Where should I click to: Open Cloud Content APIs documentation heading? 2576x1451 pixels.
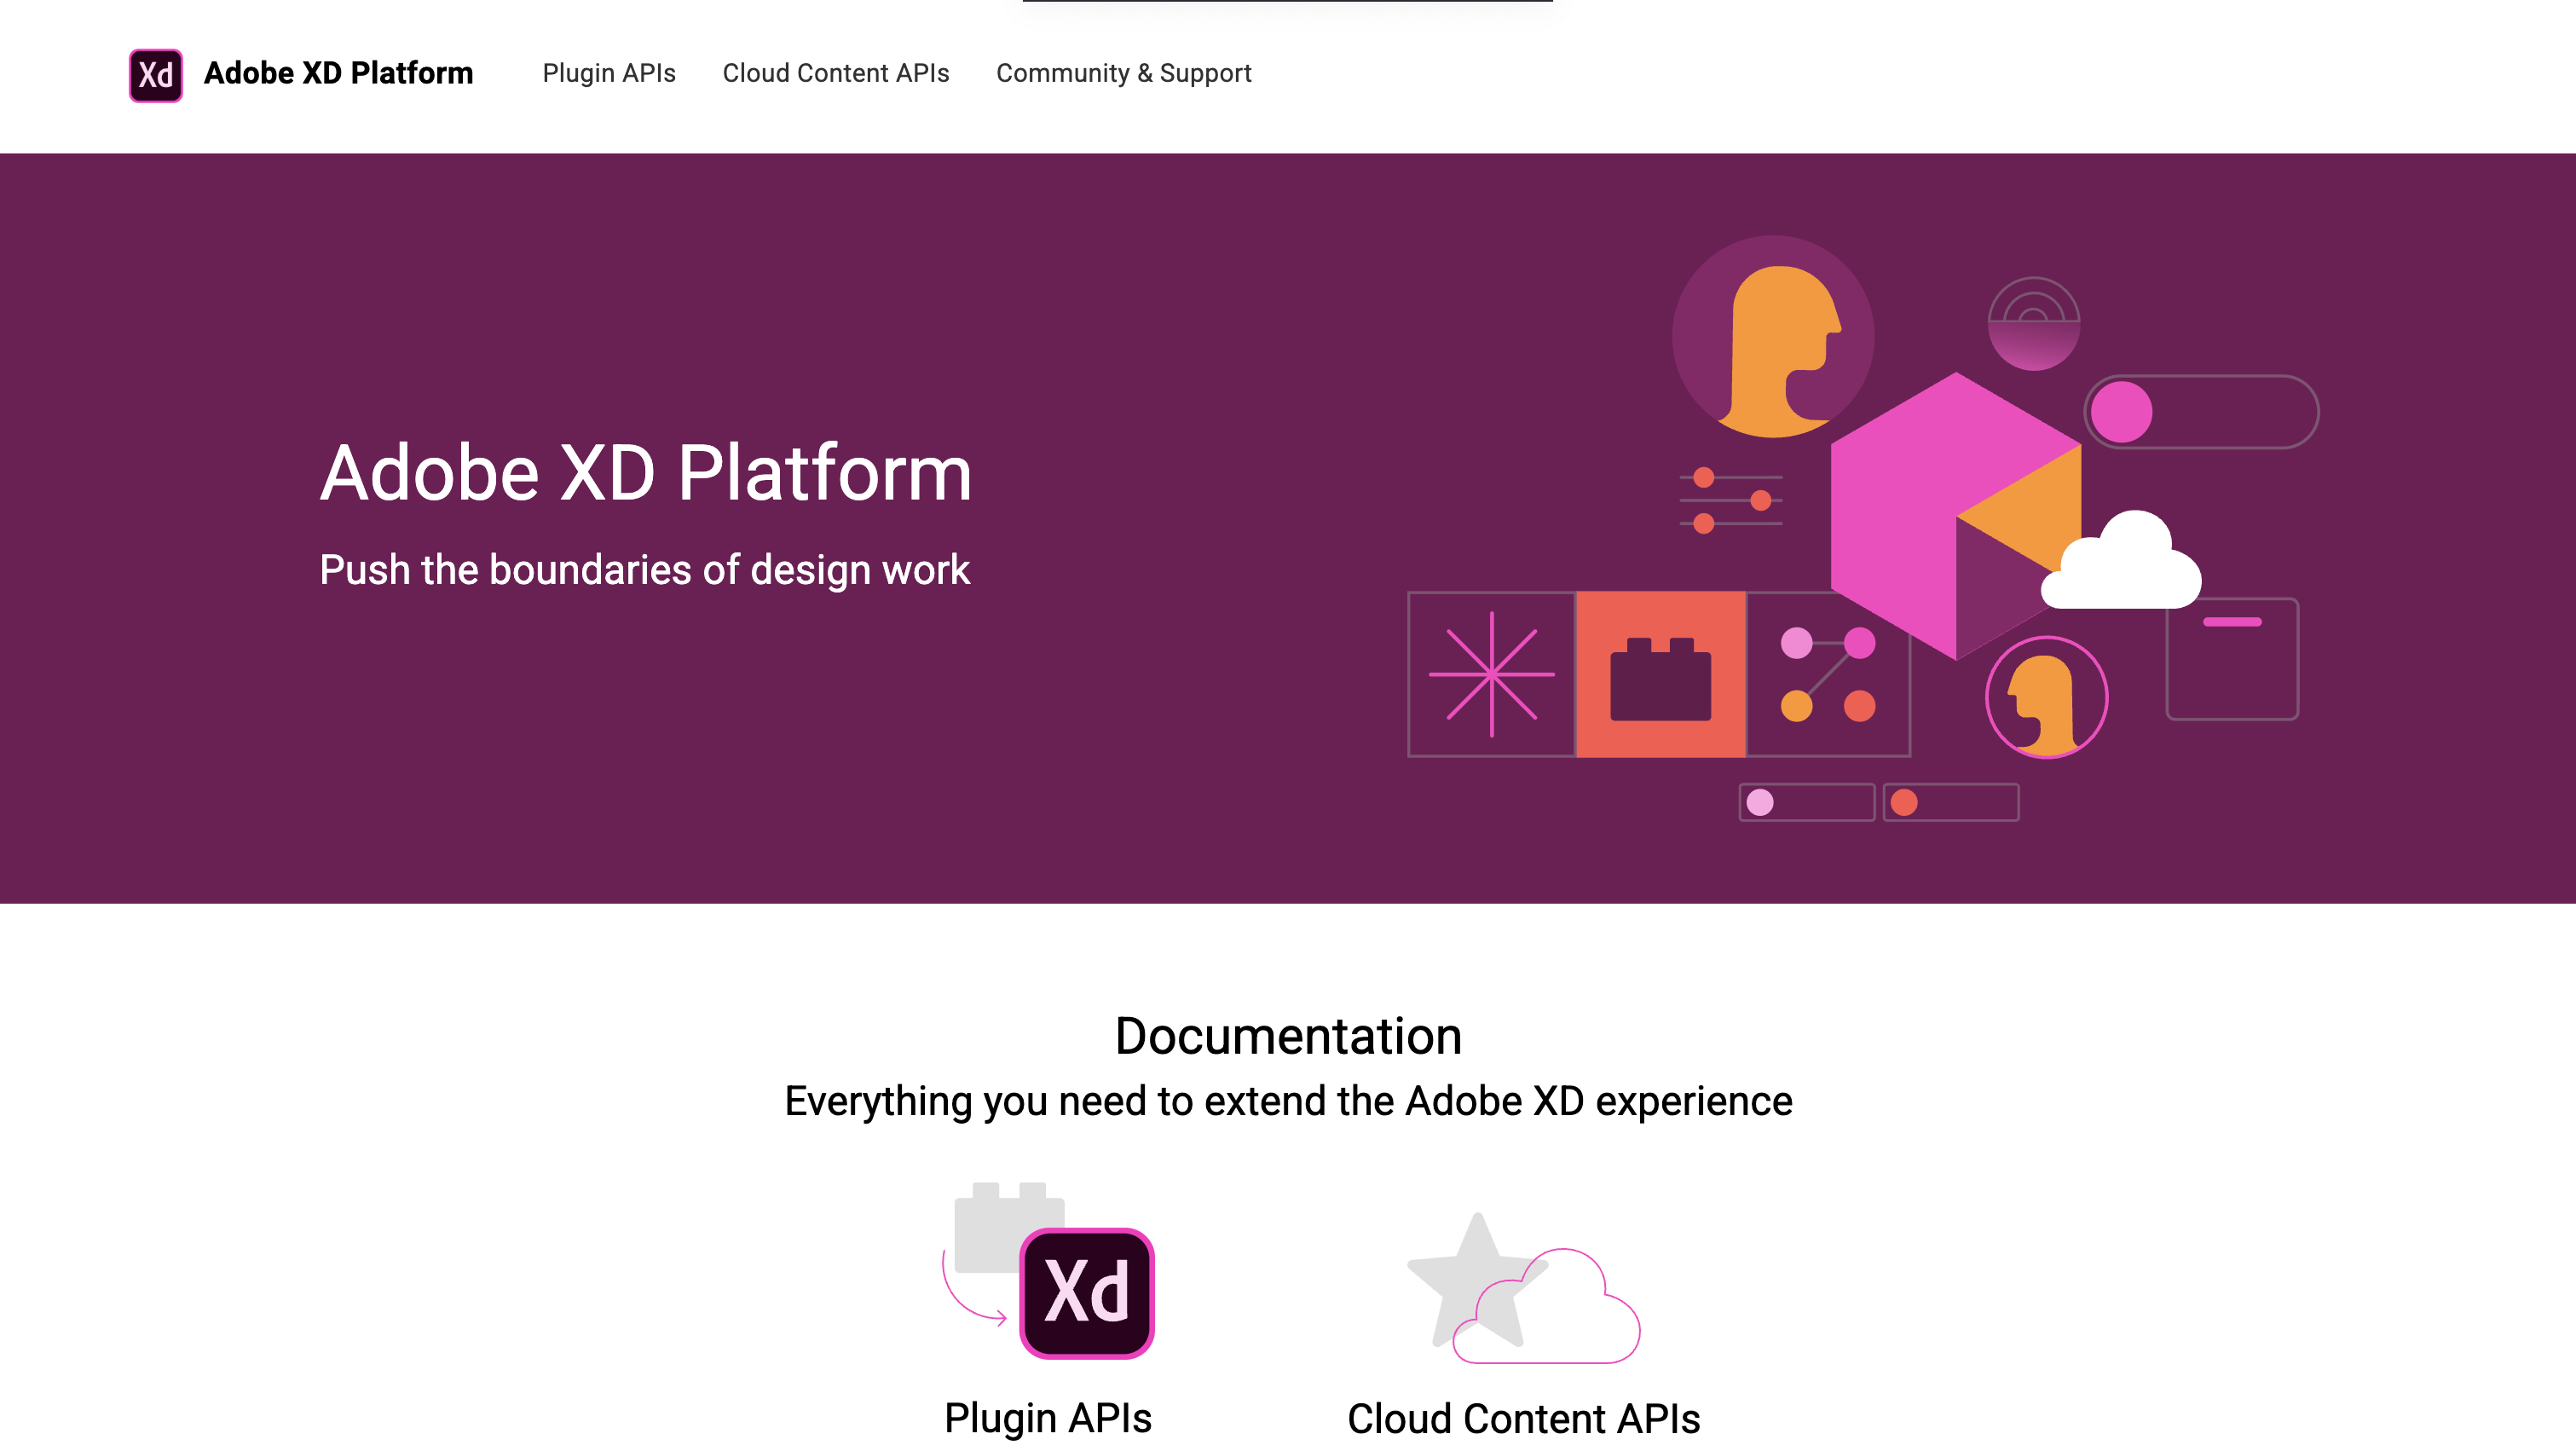click(1523, 1418)
